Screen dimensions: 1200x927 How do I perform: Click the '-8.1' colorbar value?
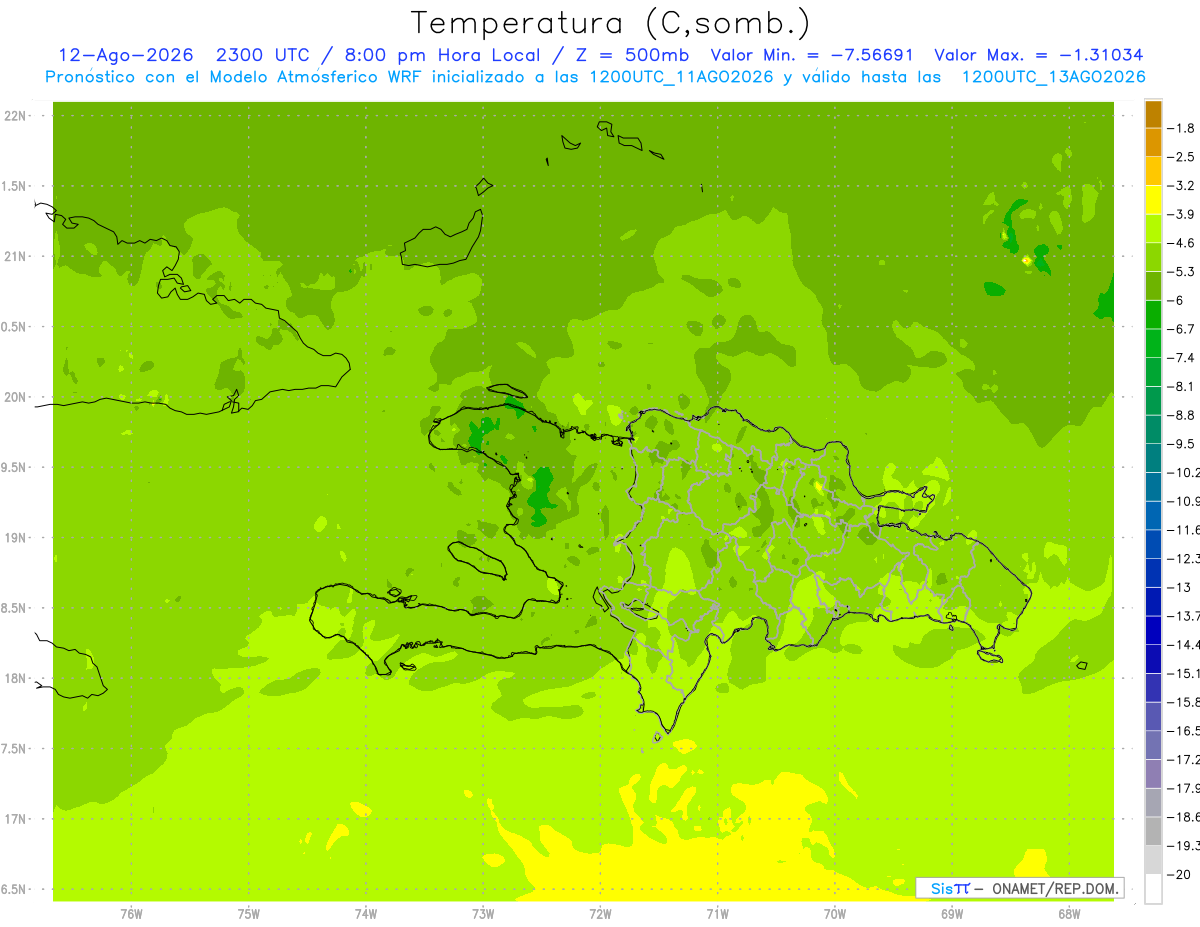point(1183,386)
